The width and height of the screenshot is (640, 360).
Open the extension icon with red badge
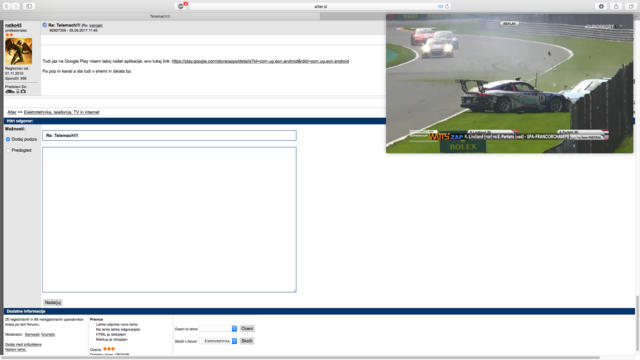pyautogui.click(x=181, y=6)
